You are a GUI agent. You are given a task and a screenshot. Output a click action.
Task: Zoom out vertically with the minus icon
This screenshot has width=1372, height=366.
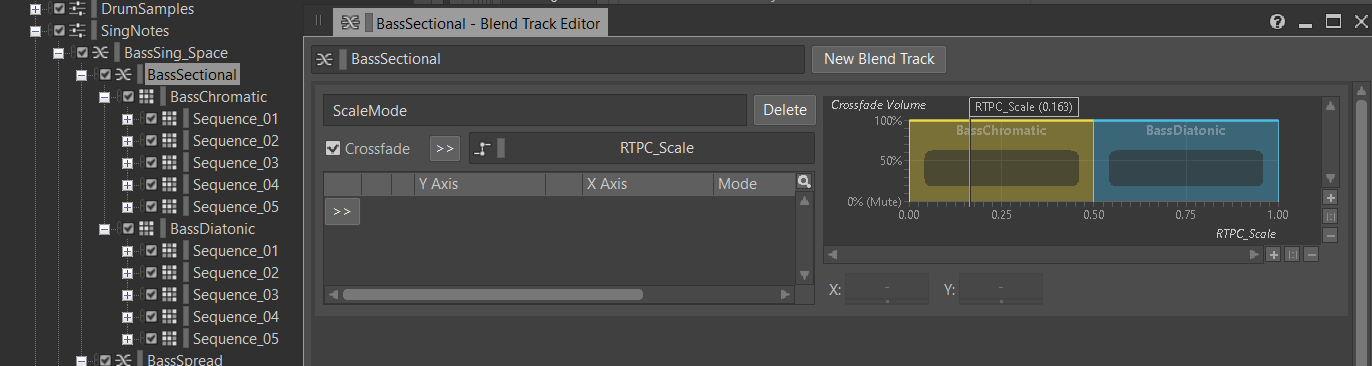[x=1330, y=236]
